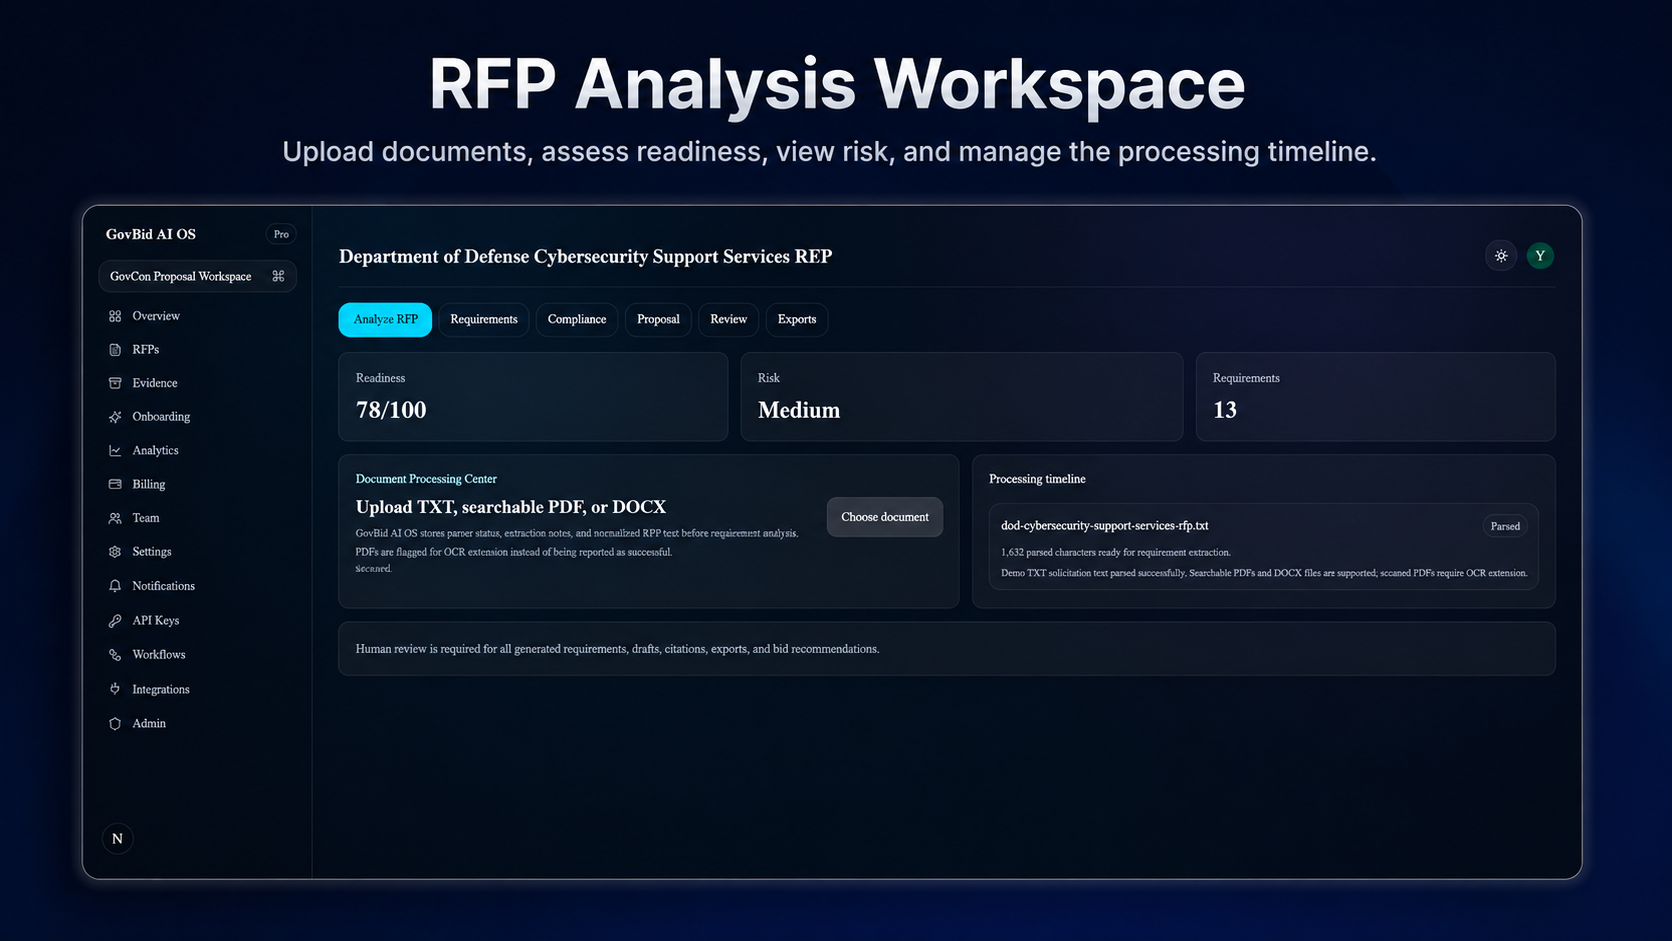Select the Analyze RFP tab
The height and width of the screenshot is (941, 1672).
(385, 320)
